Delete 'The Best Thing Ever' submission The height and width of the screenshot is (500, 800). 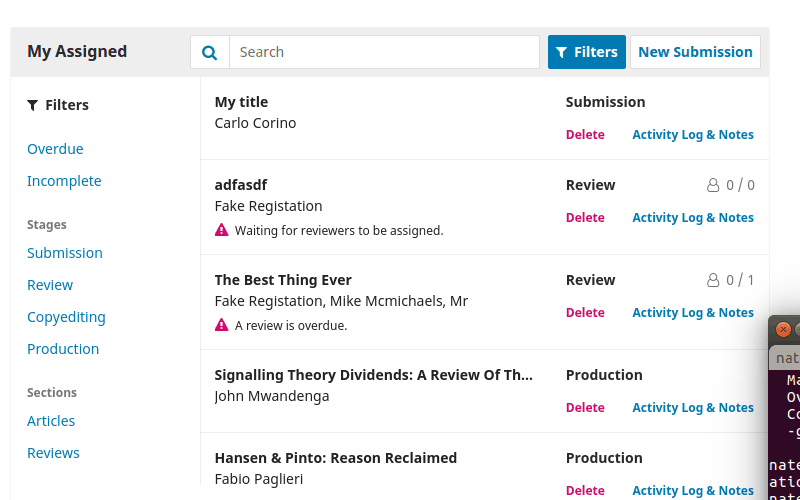pos(585,313)
